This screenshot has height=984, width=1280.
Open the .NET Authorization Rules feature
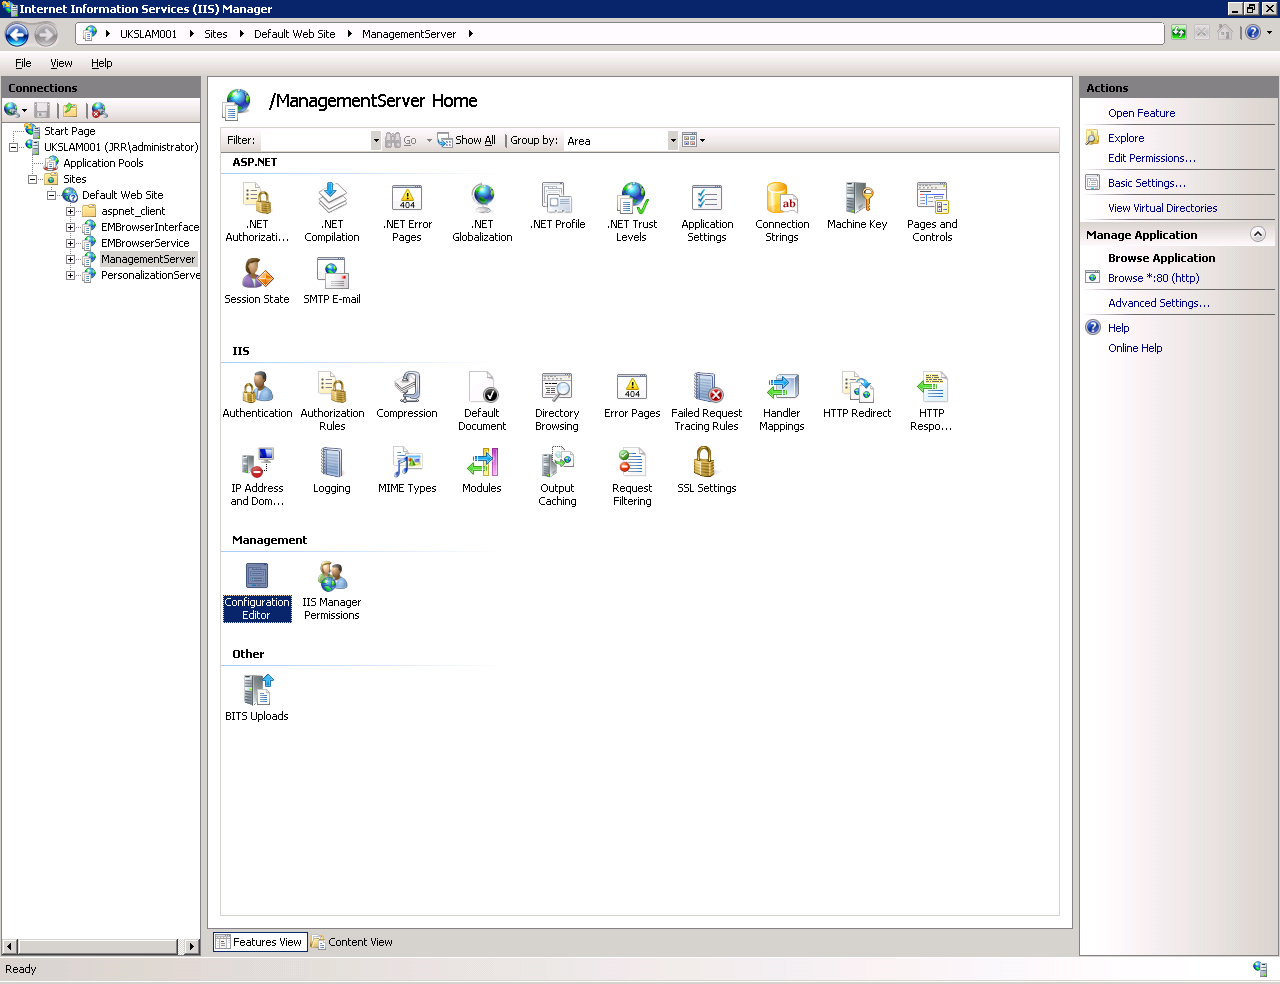[257, 212]
